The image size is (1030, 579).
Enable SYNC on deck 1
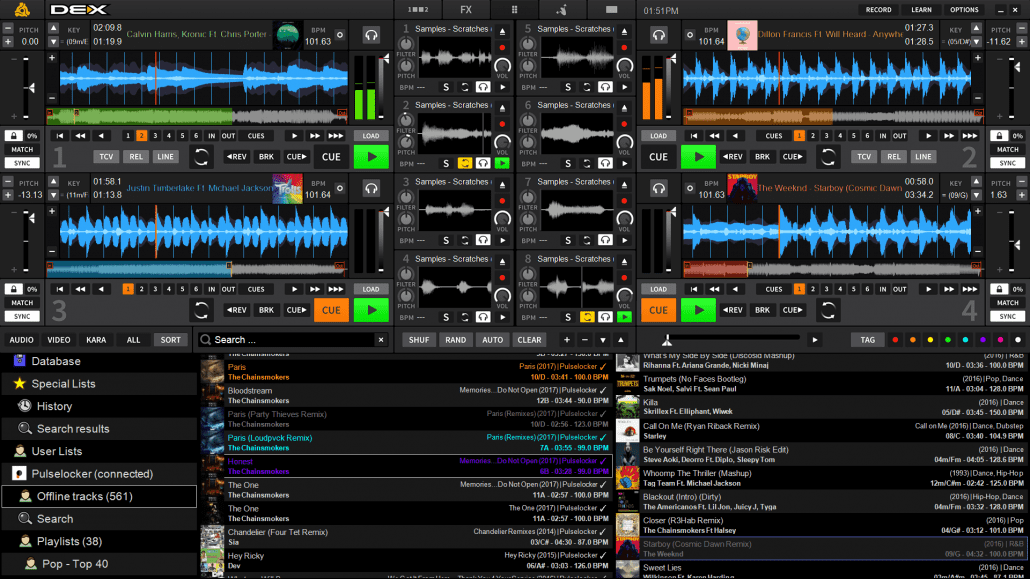pos(22,163)
